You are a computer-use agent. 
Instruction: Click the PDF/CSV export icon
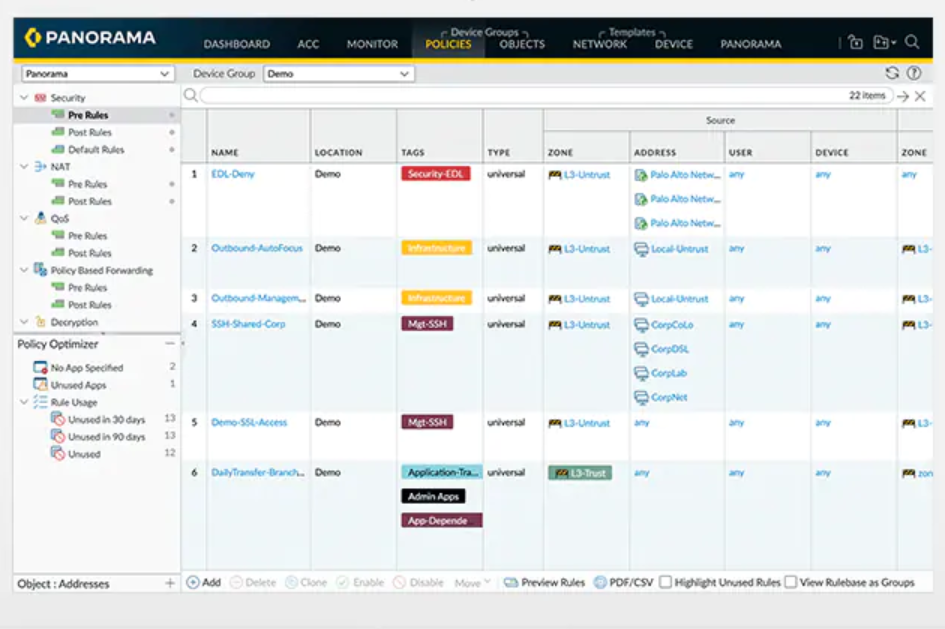coord(600,583)
